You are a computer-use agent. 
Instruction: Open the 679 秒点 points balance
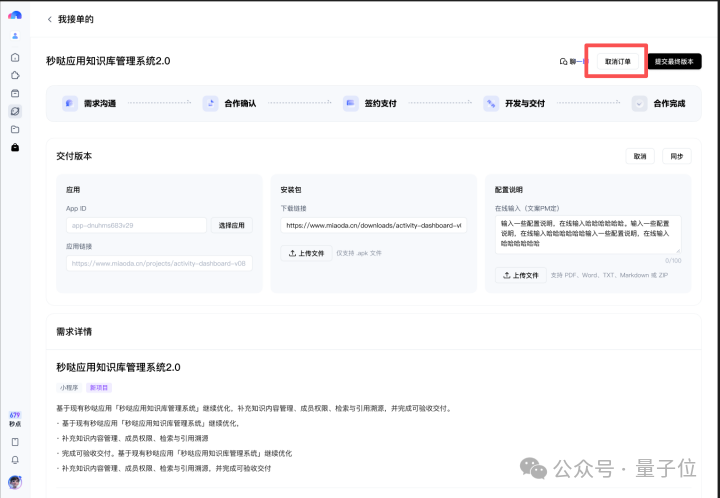15,419
